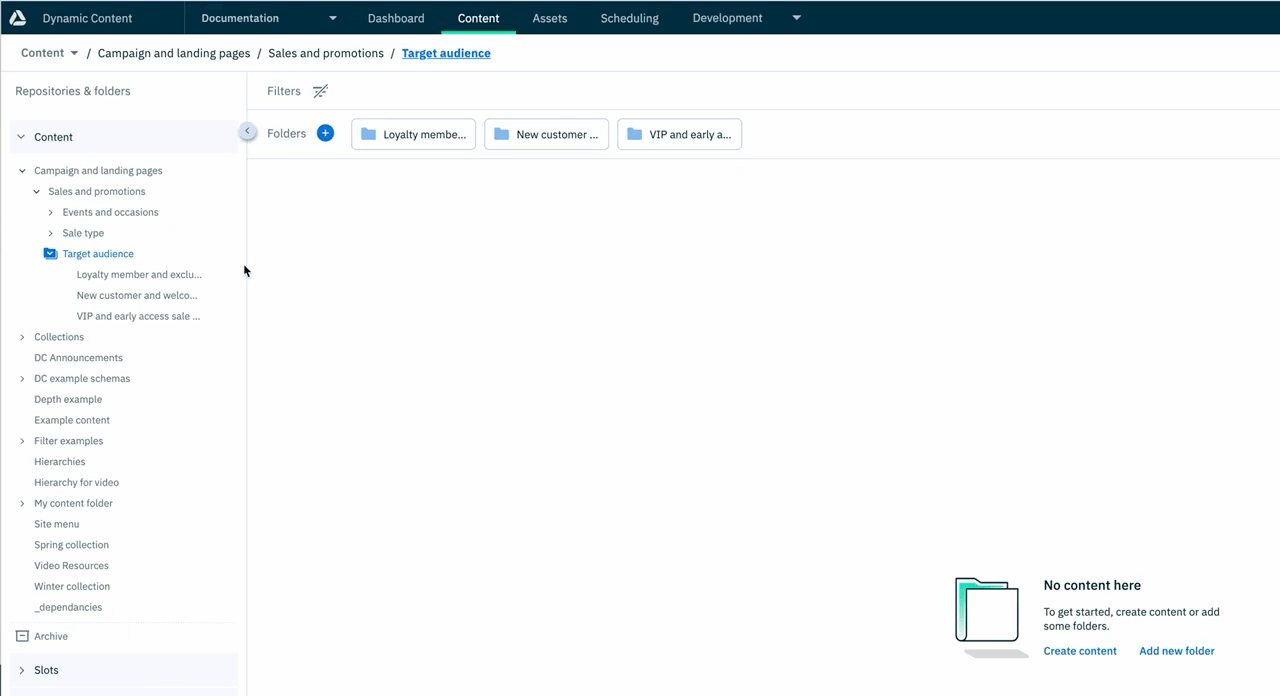Image resolution: width=1280 pixels, height=696 pixels.
Task: Select _dependancies repository
Action: [x=68, y=607]
